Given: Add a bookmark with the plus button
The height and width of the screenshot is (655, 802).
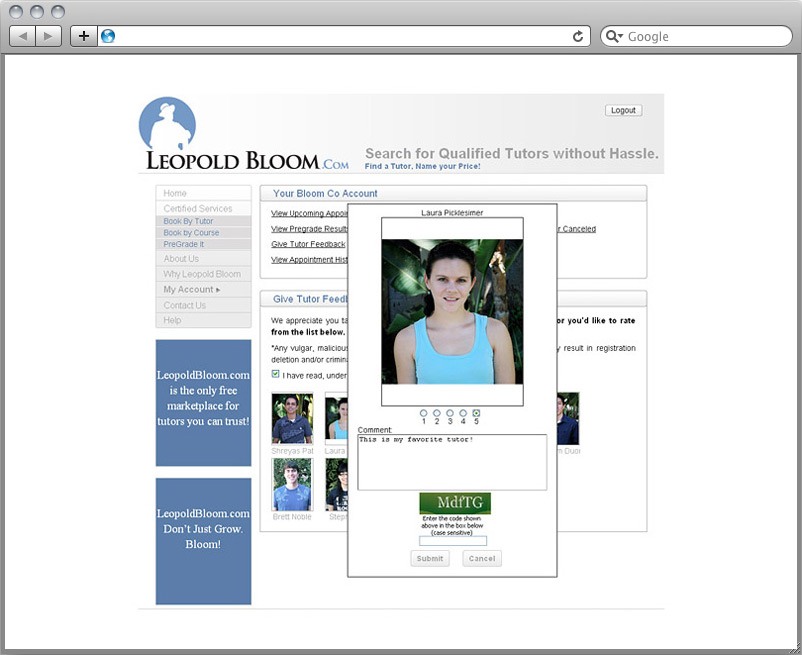Looking at the screenshot, I should (x=84, y=36).
